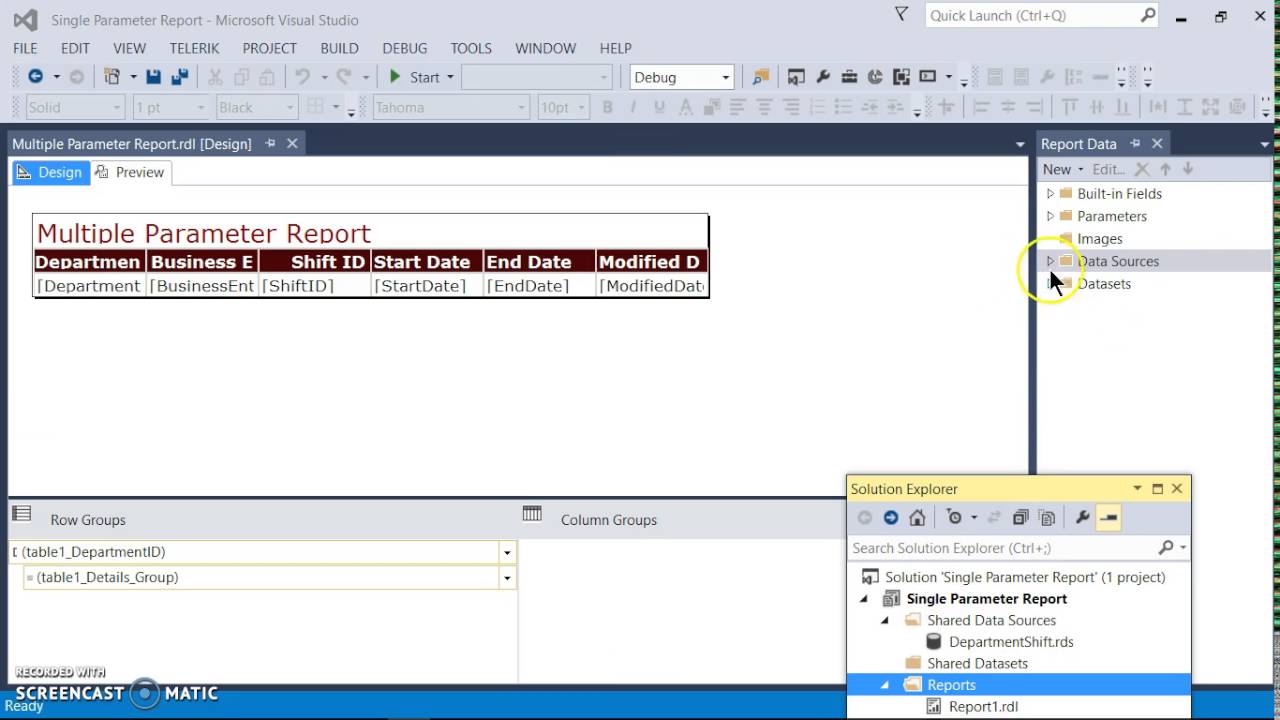Click the Row Groups grid icon

point(22,514)
